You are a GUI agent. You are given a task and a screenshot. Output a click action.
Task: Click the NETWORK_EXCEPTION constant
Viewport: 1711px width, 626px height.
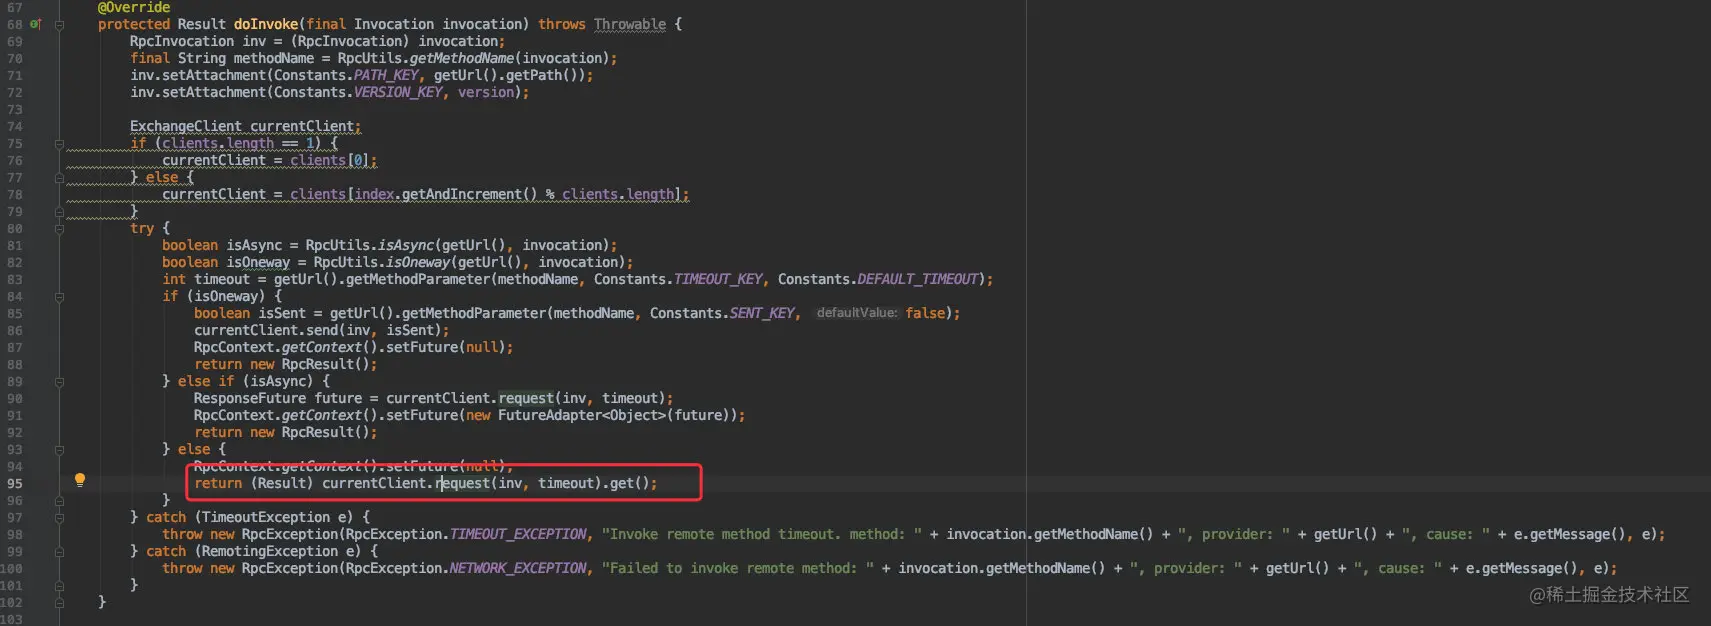click(518, 568)
